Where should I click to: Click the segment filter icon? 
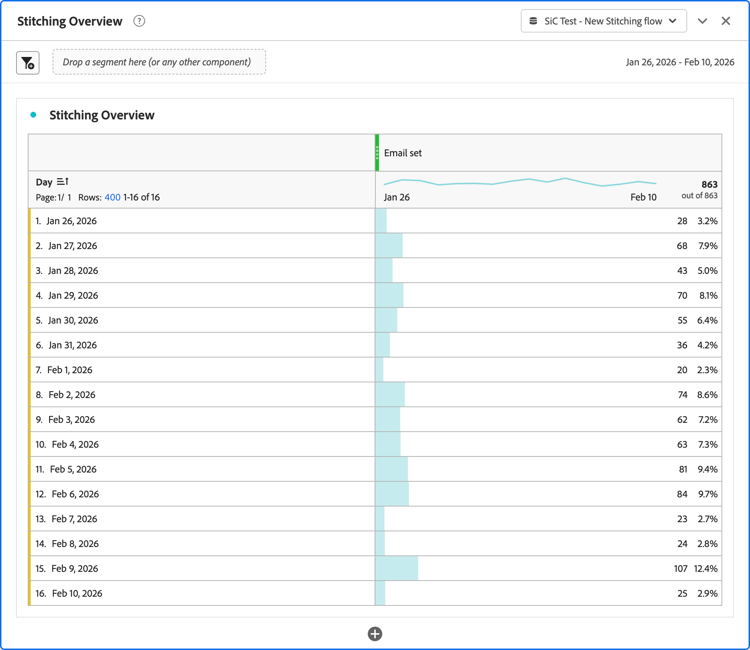28,63
